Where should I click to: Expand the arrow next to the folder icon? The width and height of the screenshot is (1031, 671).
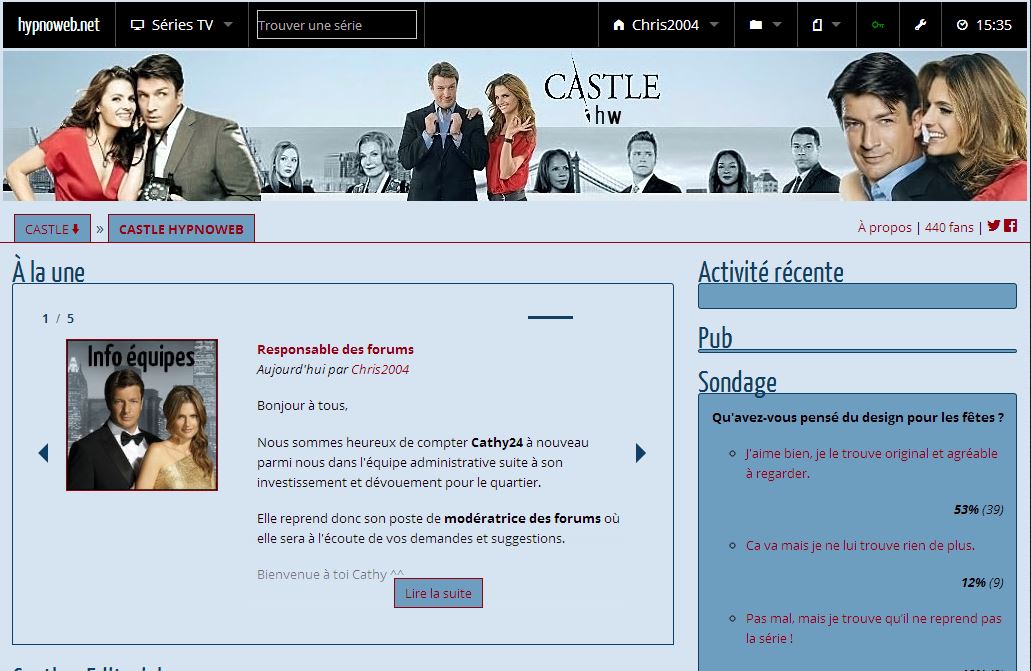777,25
